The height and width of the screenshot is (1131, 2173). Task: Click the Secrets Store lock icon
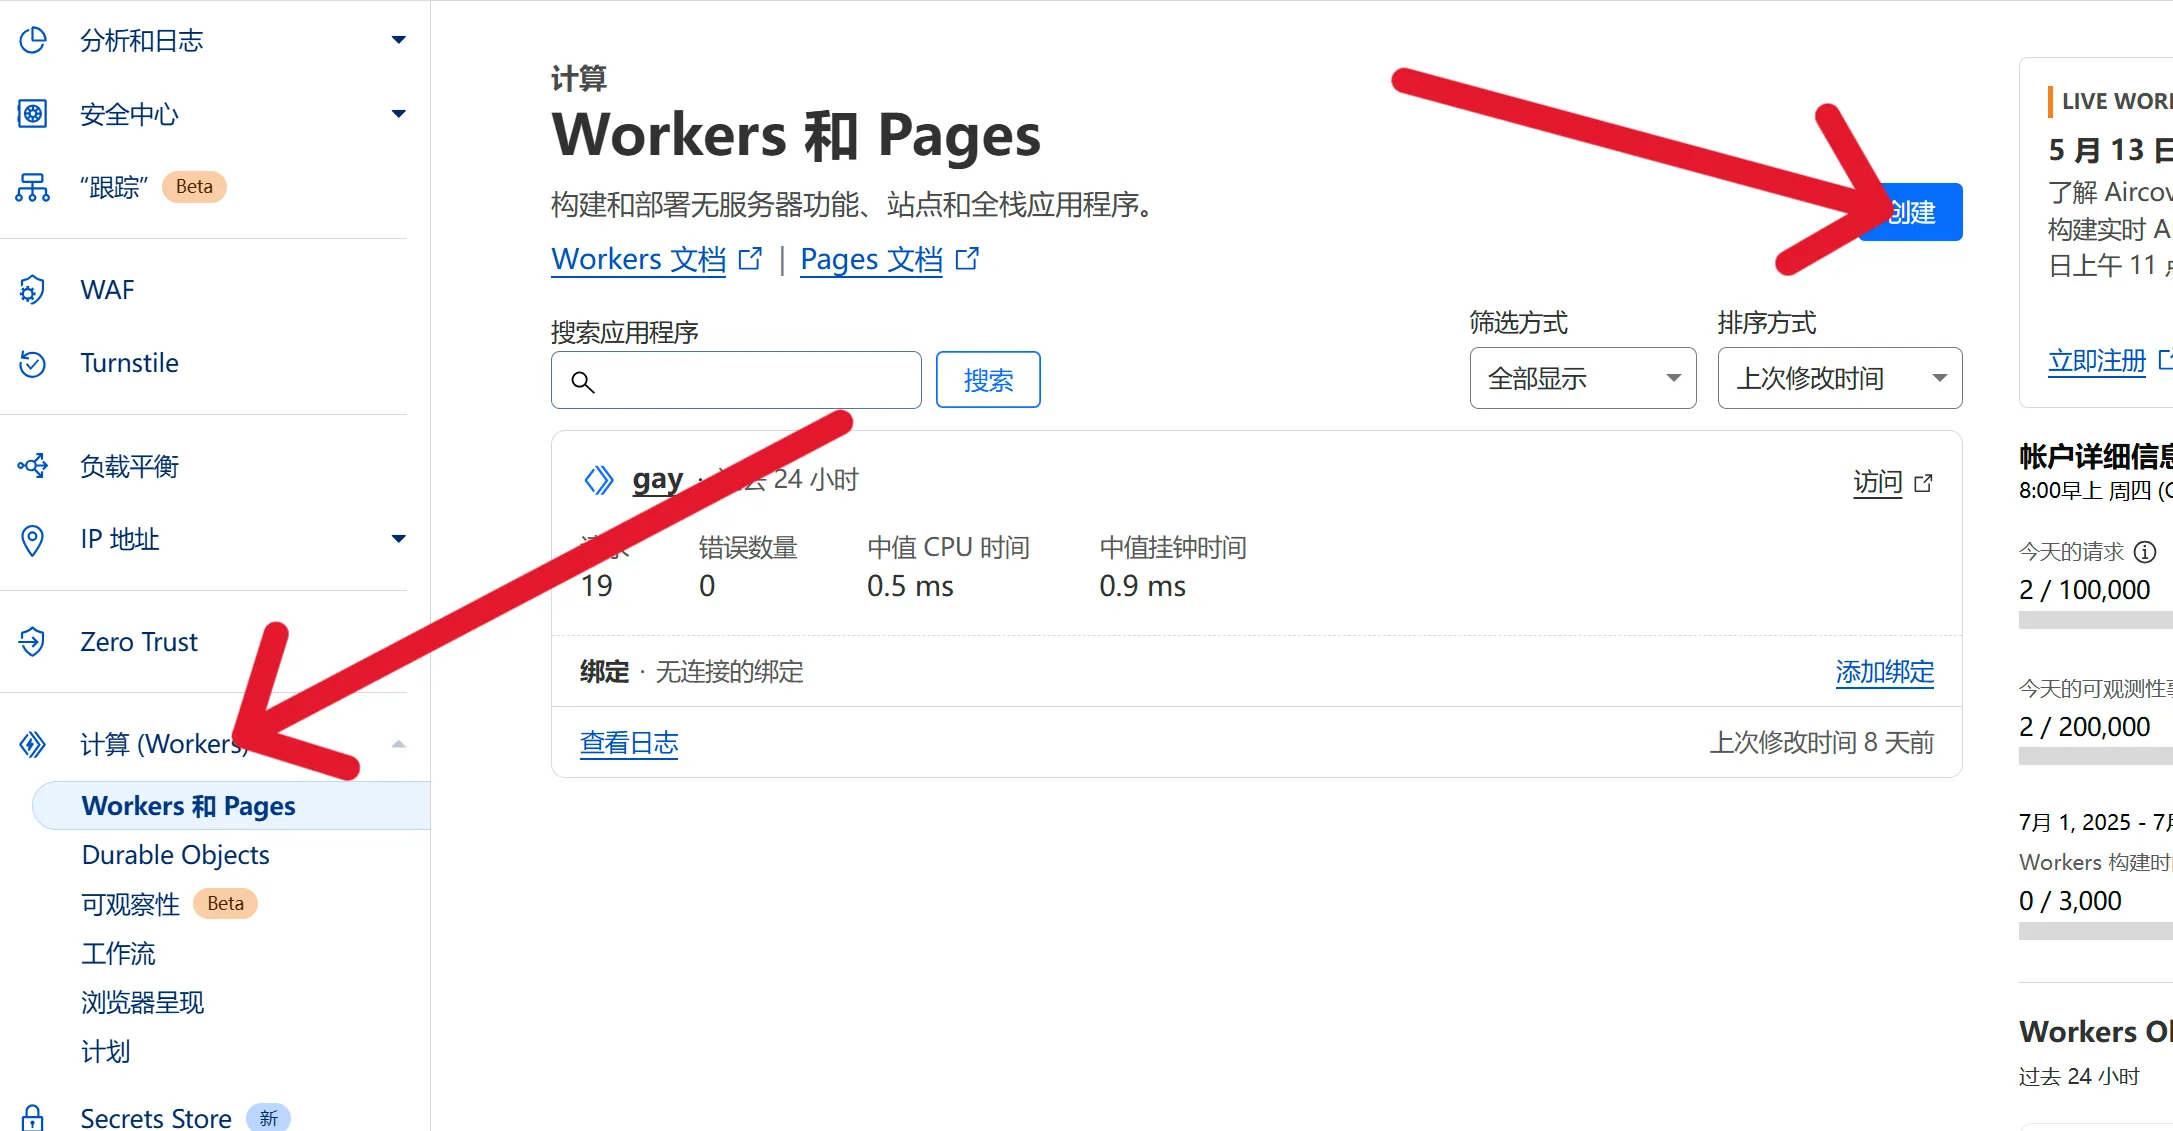(33, 1117)
